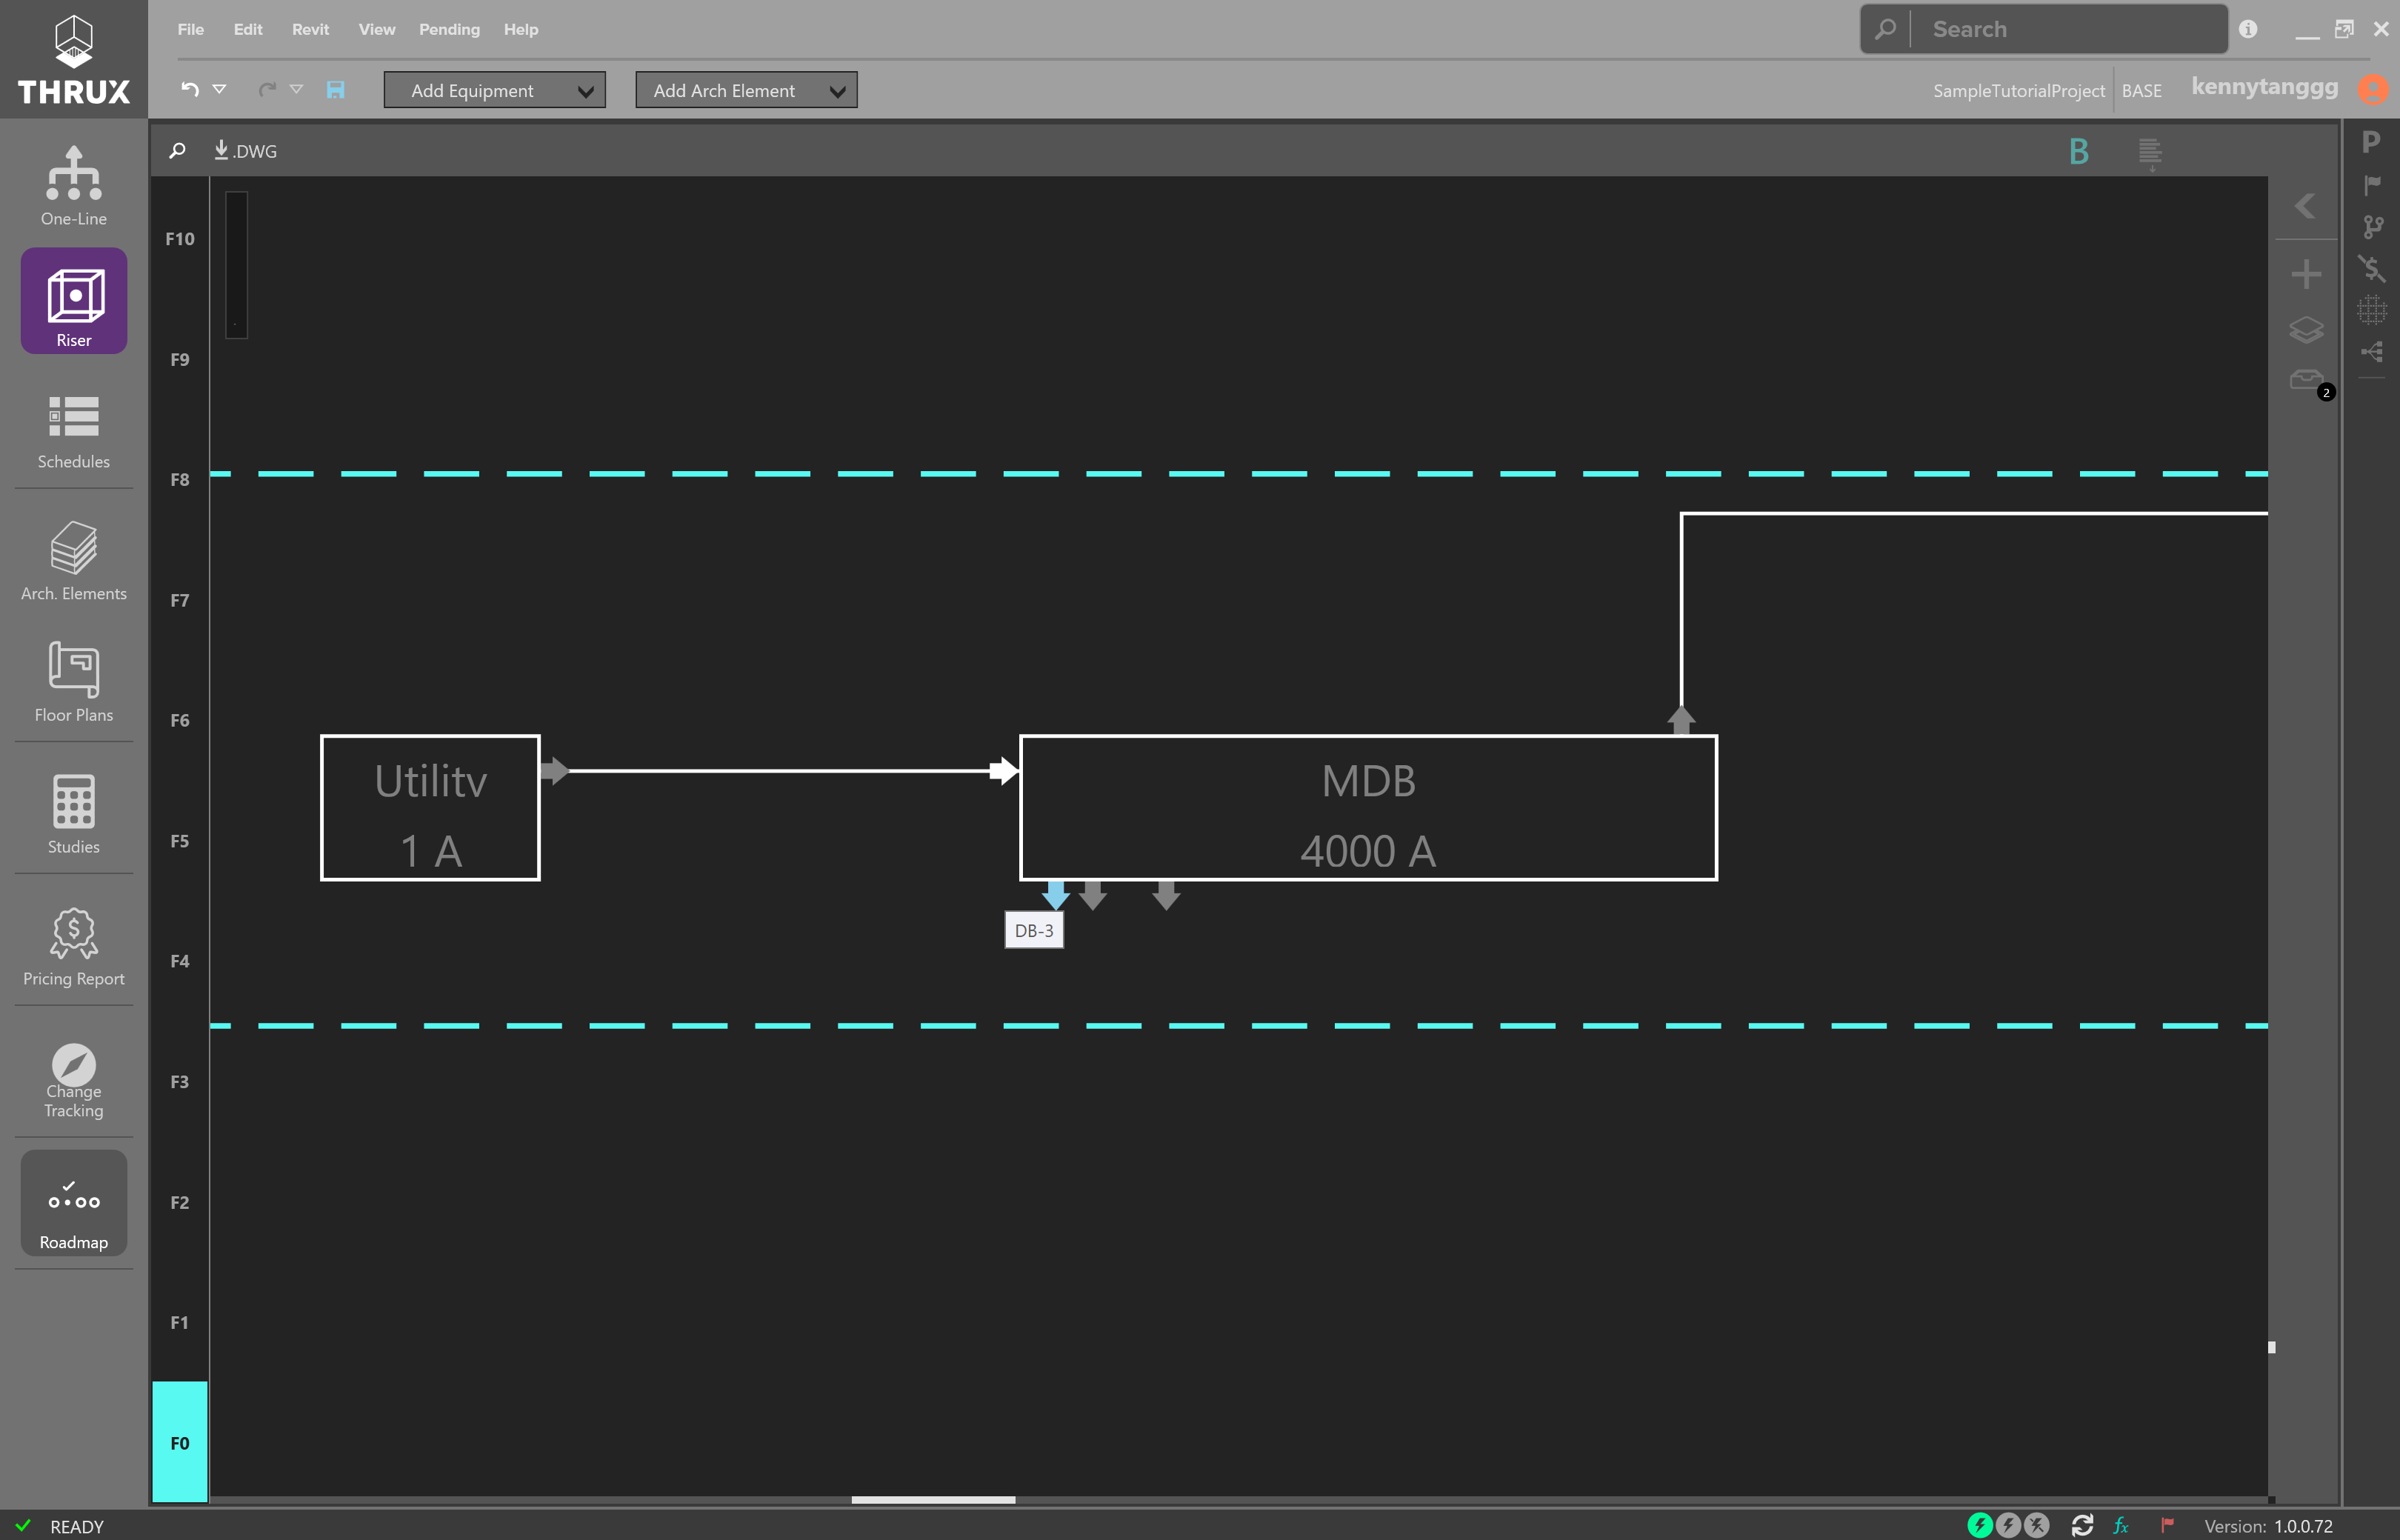Export riser as .DWG

click(x=246, y=151)
